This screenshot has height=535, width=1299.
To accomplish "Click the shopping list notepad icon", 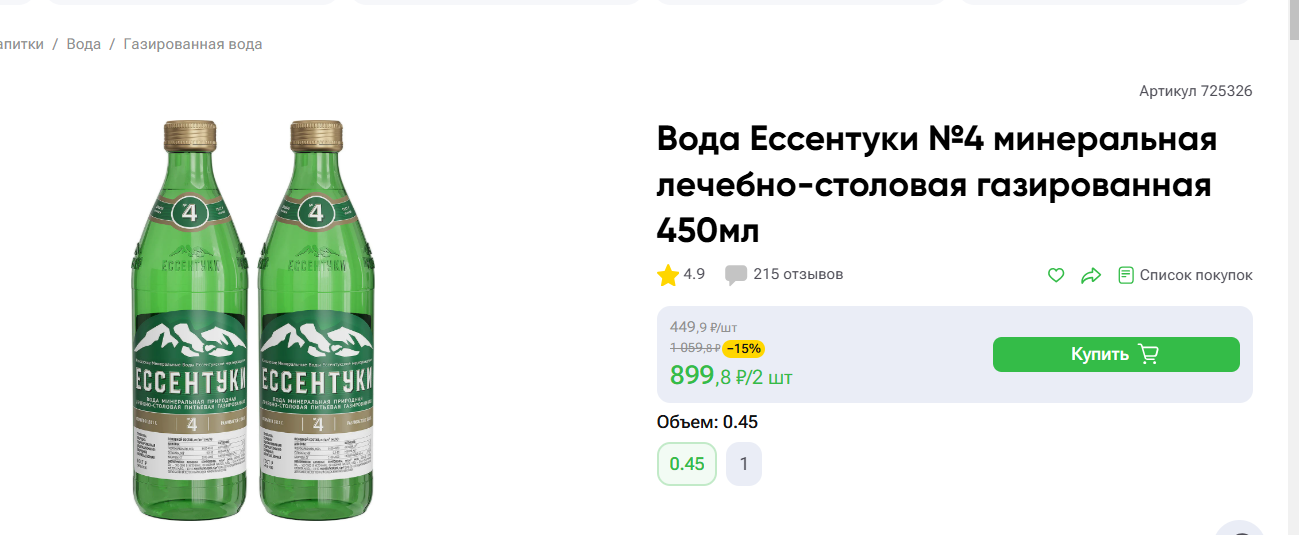I will tap(1126, 275).
